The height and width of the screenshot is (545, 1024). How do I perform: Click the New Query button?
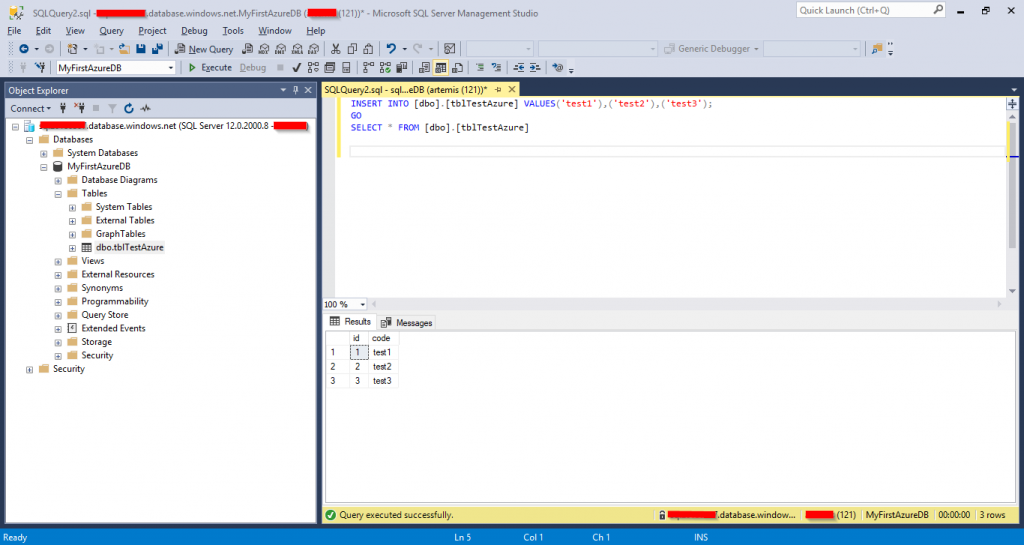(204, 49)
